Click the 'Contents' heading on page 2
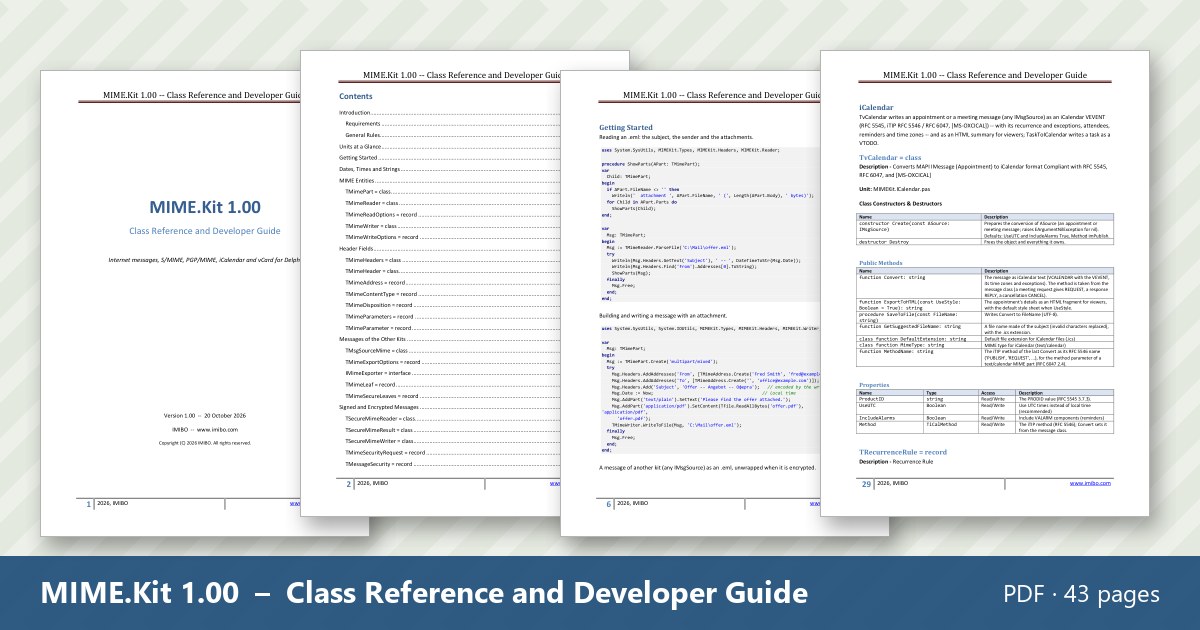 (x=356, y=96)
